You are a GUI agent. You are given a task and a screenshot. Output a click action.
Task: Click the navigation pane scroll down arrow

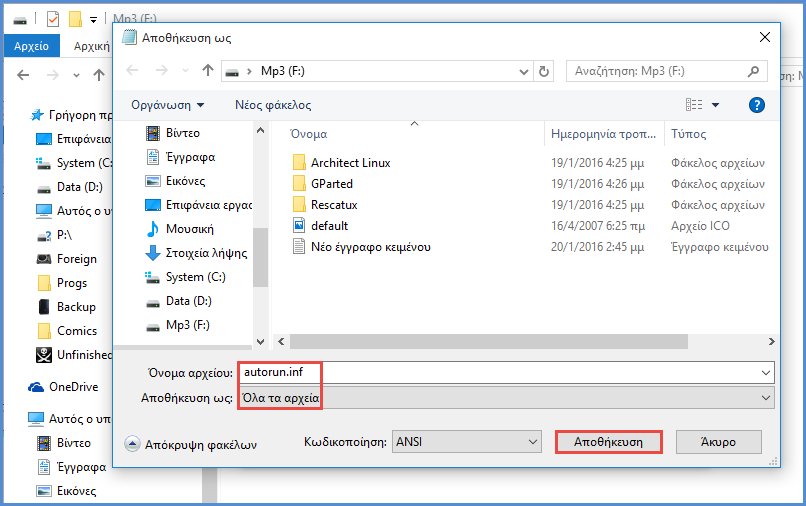(x=261, y=341)
